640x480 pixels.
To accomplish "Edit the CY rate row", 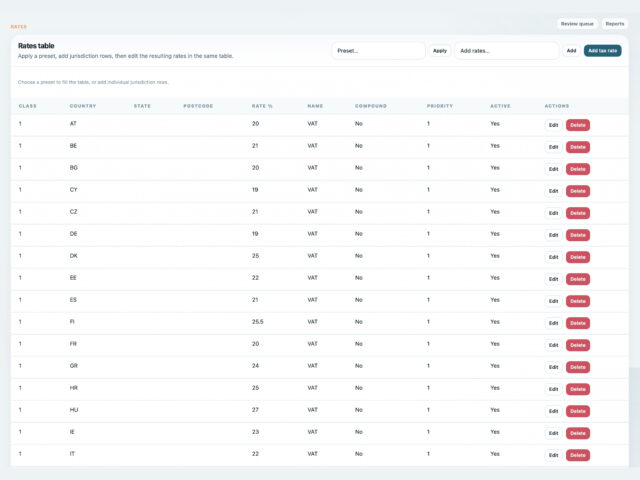I will 553,191.
